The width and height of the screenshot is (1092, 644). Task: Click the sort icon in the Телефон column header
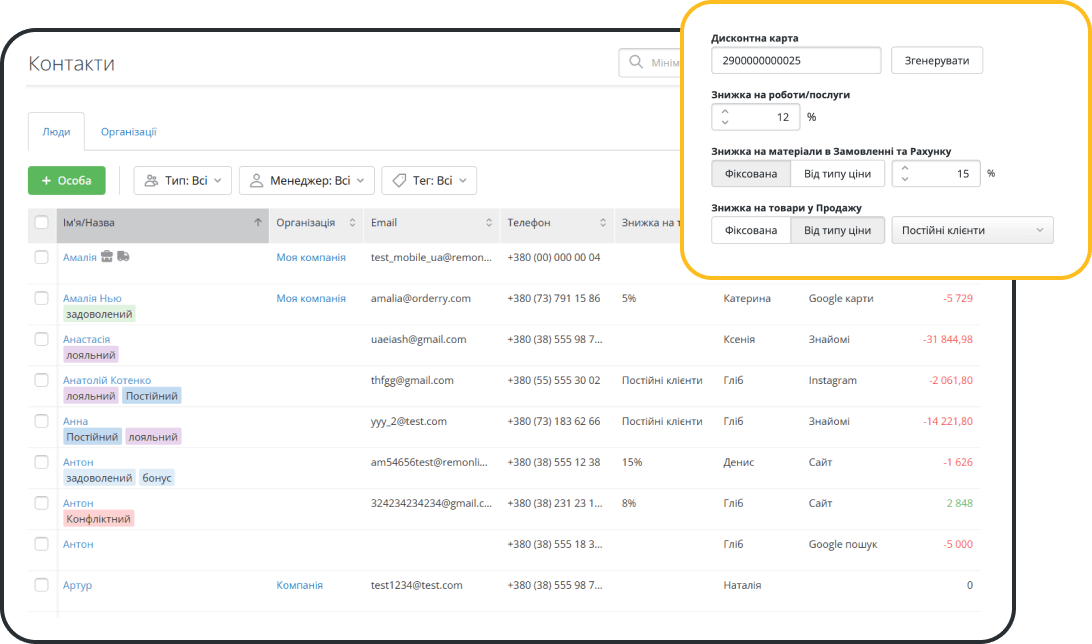click(x=603, y=223)
